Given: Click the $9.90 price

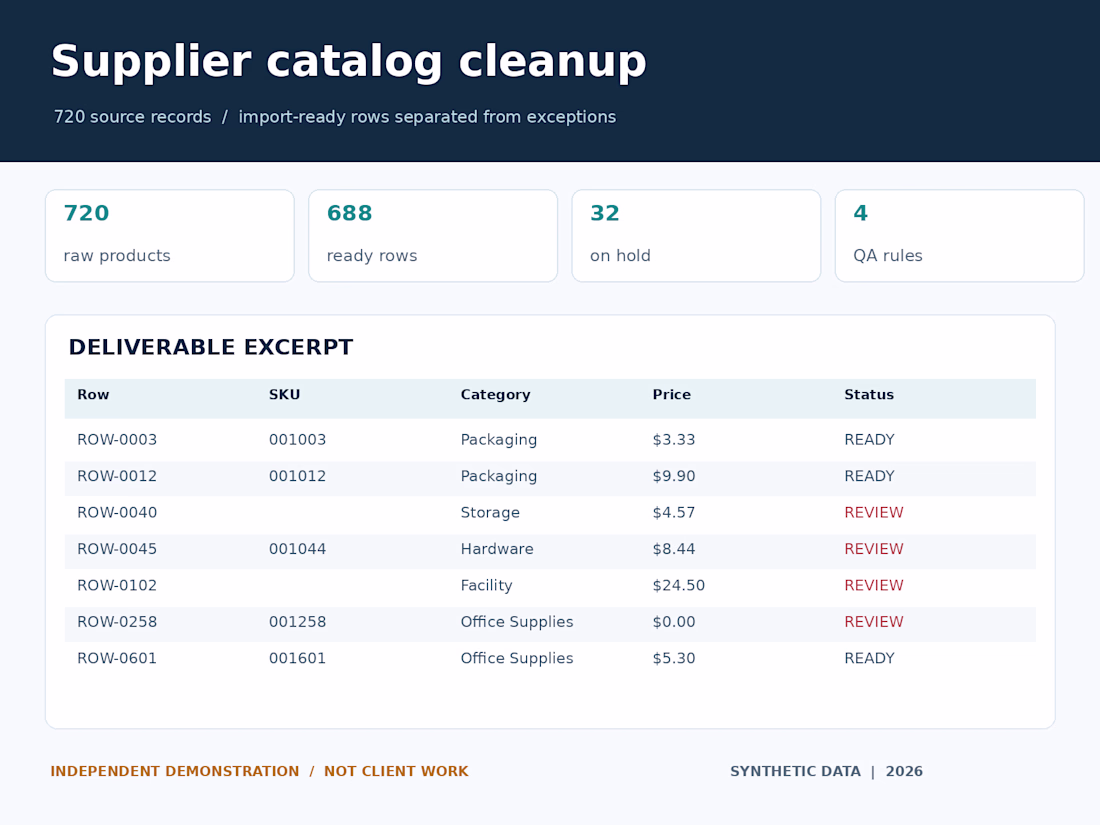Looking at the screenshot, I should [673, 476].
